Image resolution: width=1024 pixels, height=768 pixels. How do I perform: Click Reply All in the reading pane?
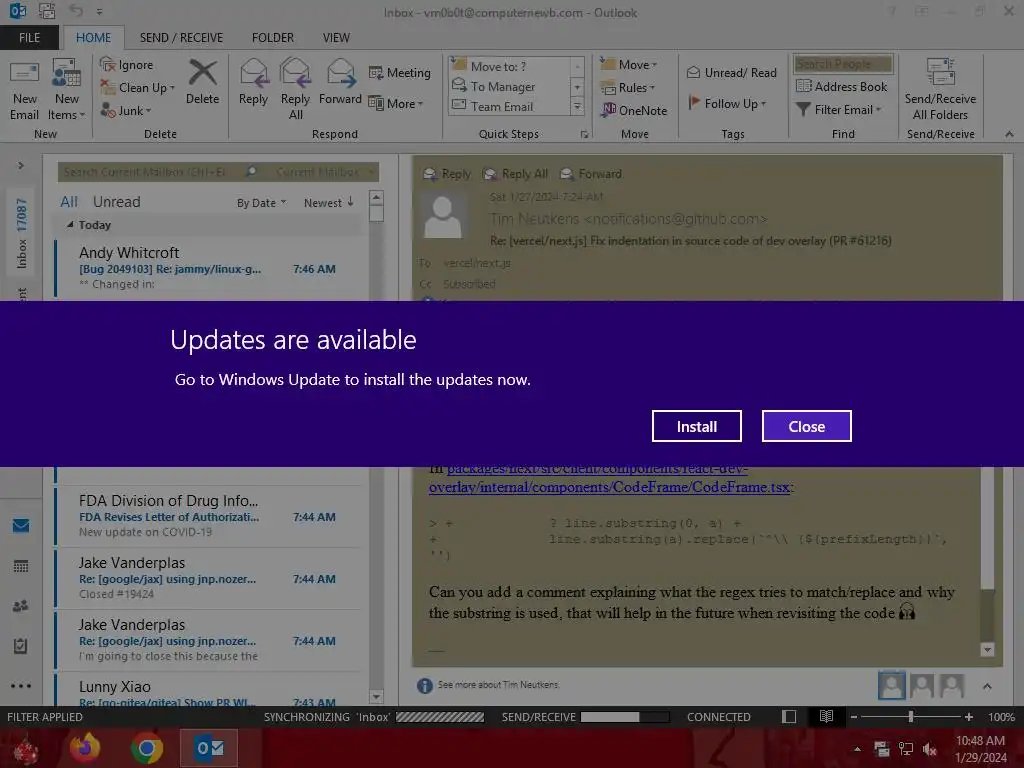(515, 174)
